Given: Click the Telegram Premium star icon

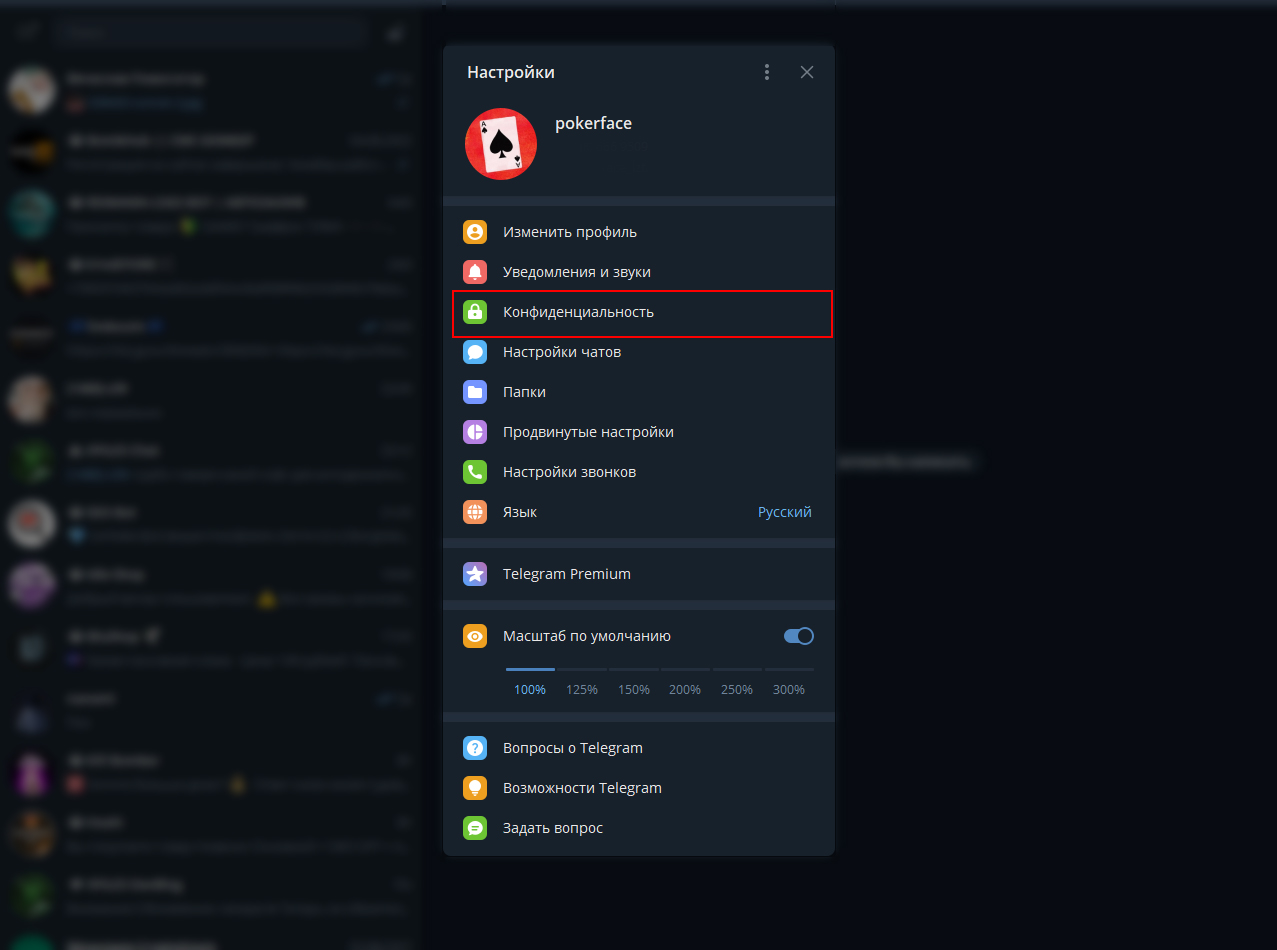Looking at the screenshot, I should coord(475,574).
